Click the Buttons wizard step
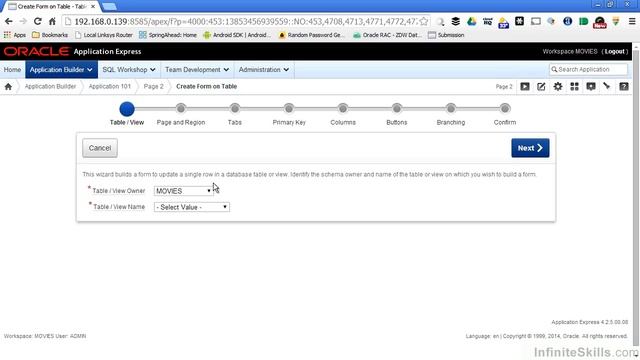 (397, 109)
